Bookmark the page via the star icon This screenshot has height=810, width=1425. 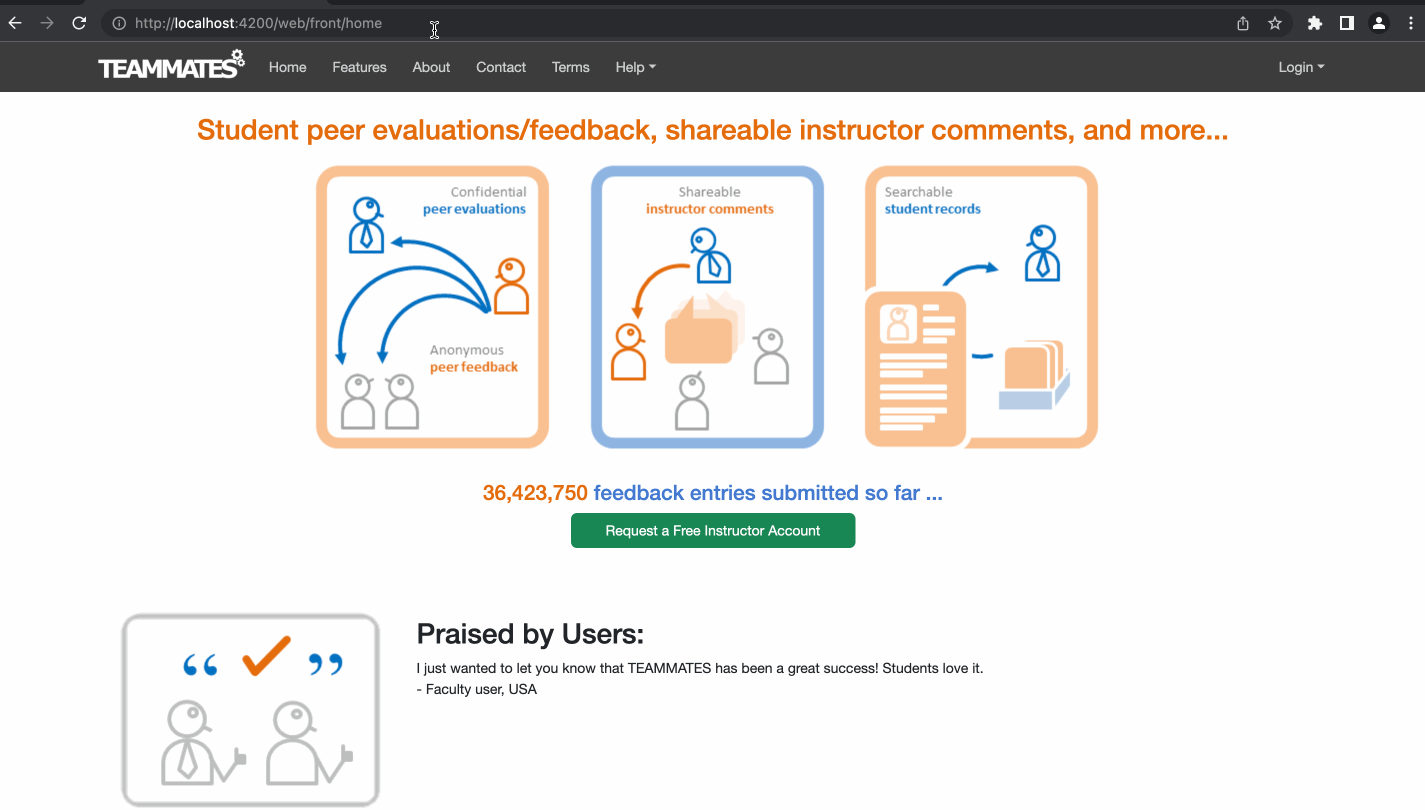tap(1275, 22)
